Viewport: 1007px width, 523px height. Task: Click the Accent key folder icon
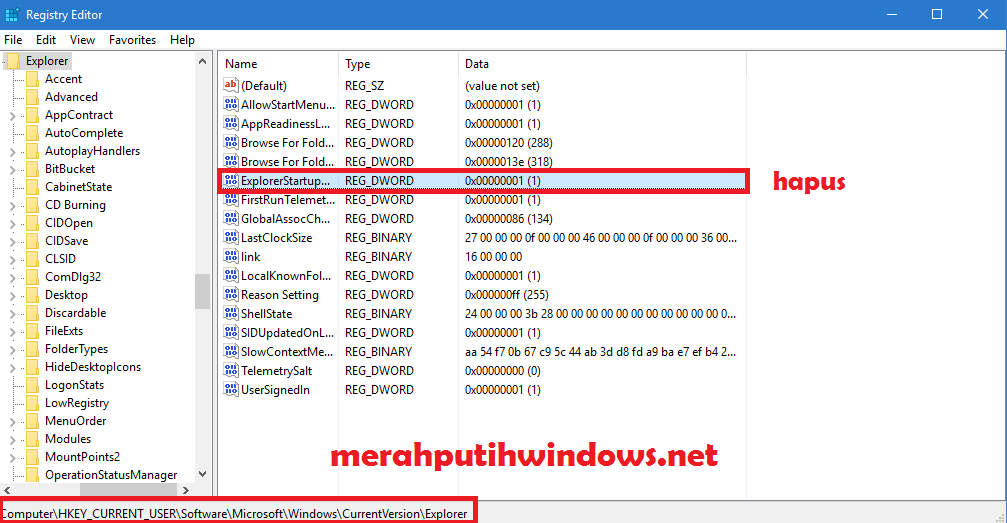coord(33,79)
